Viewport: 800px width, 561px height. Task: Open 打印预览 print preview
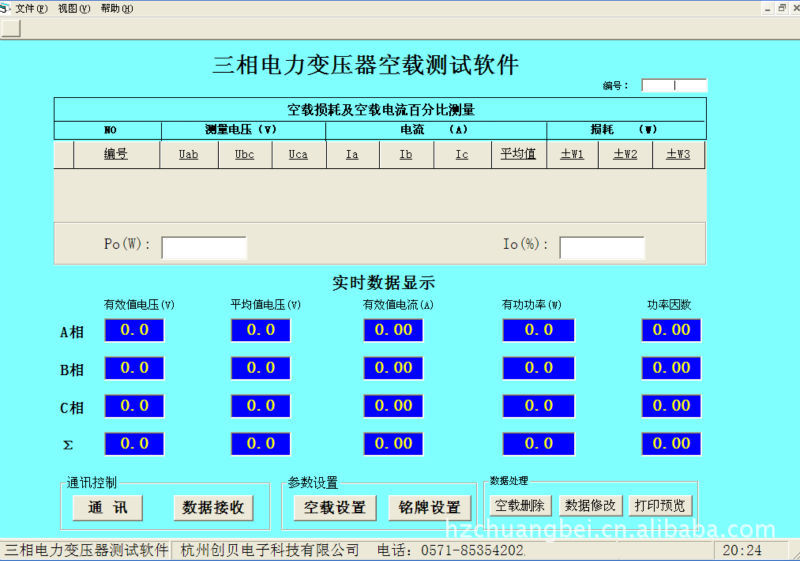pyautogui.click(x=661, y=506)
